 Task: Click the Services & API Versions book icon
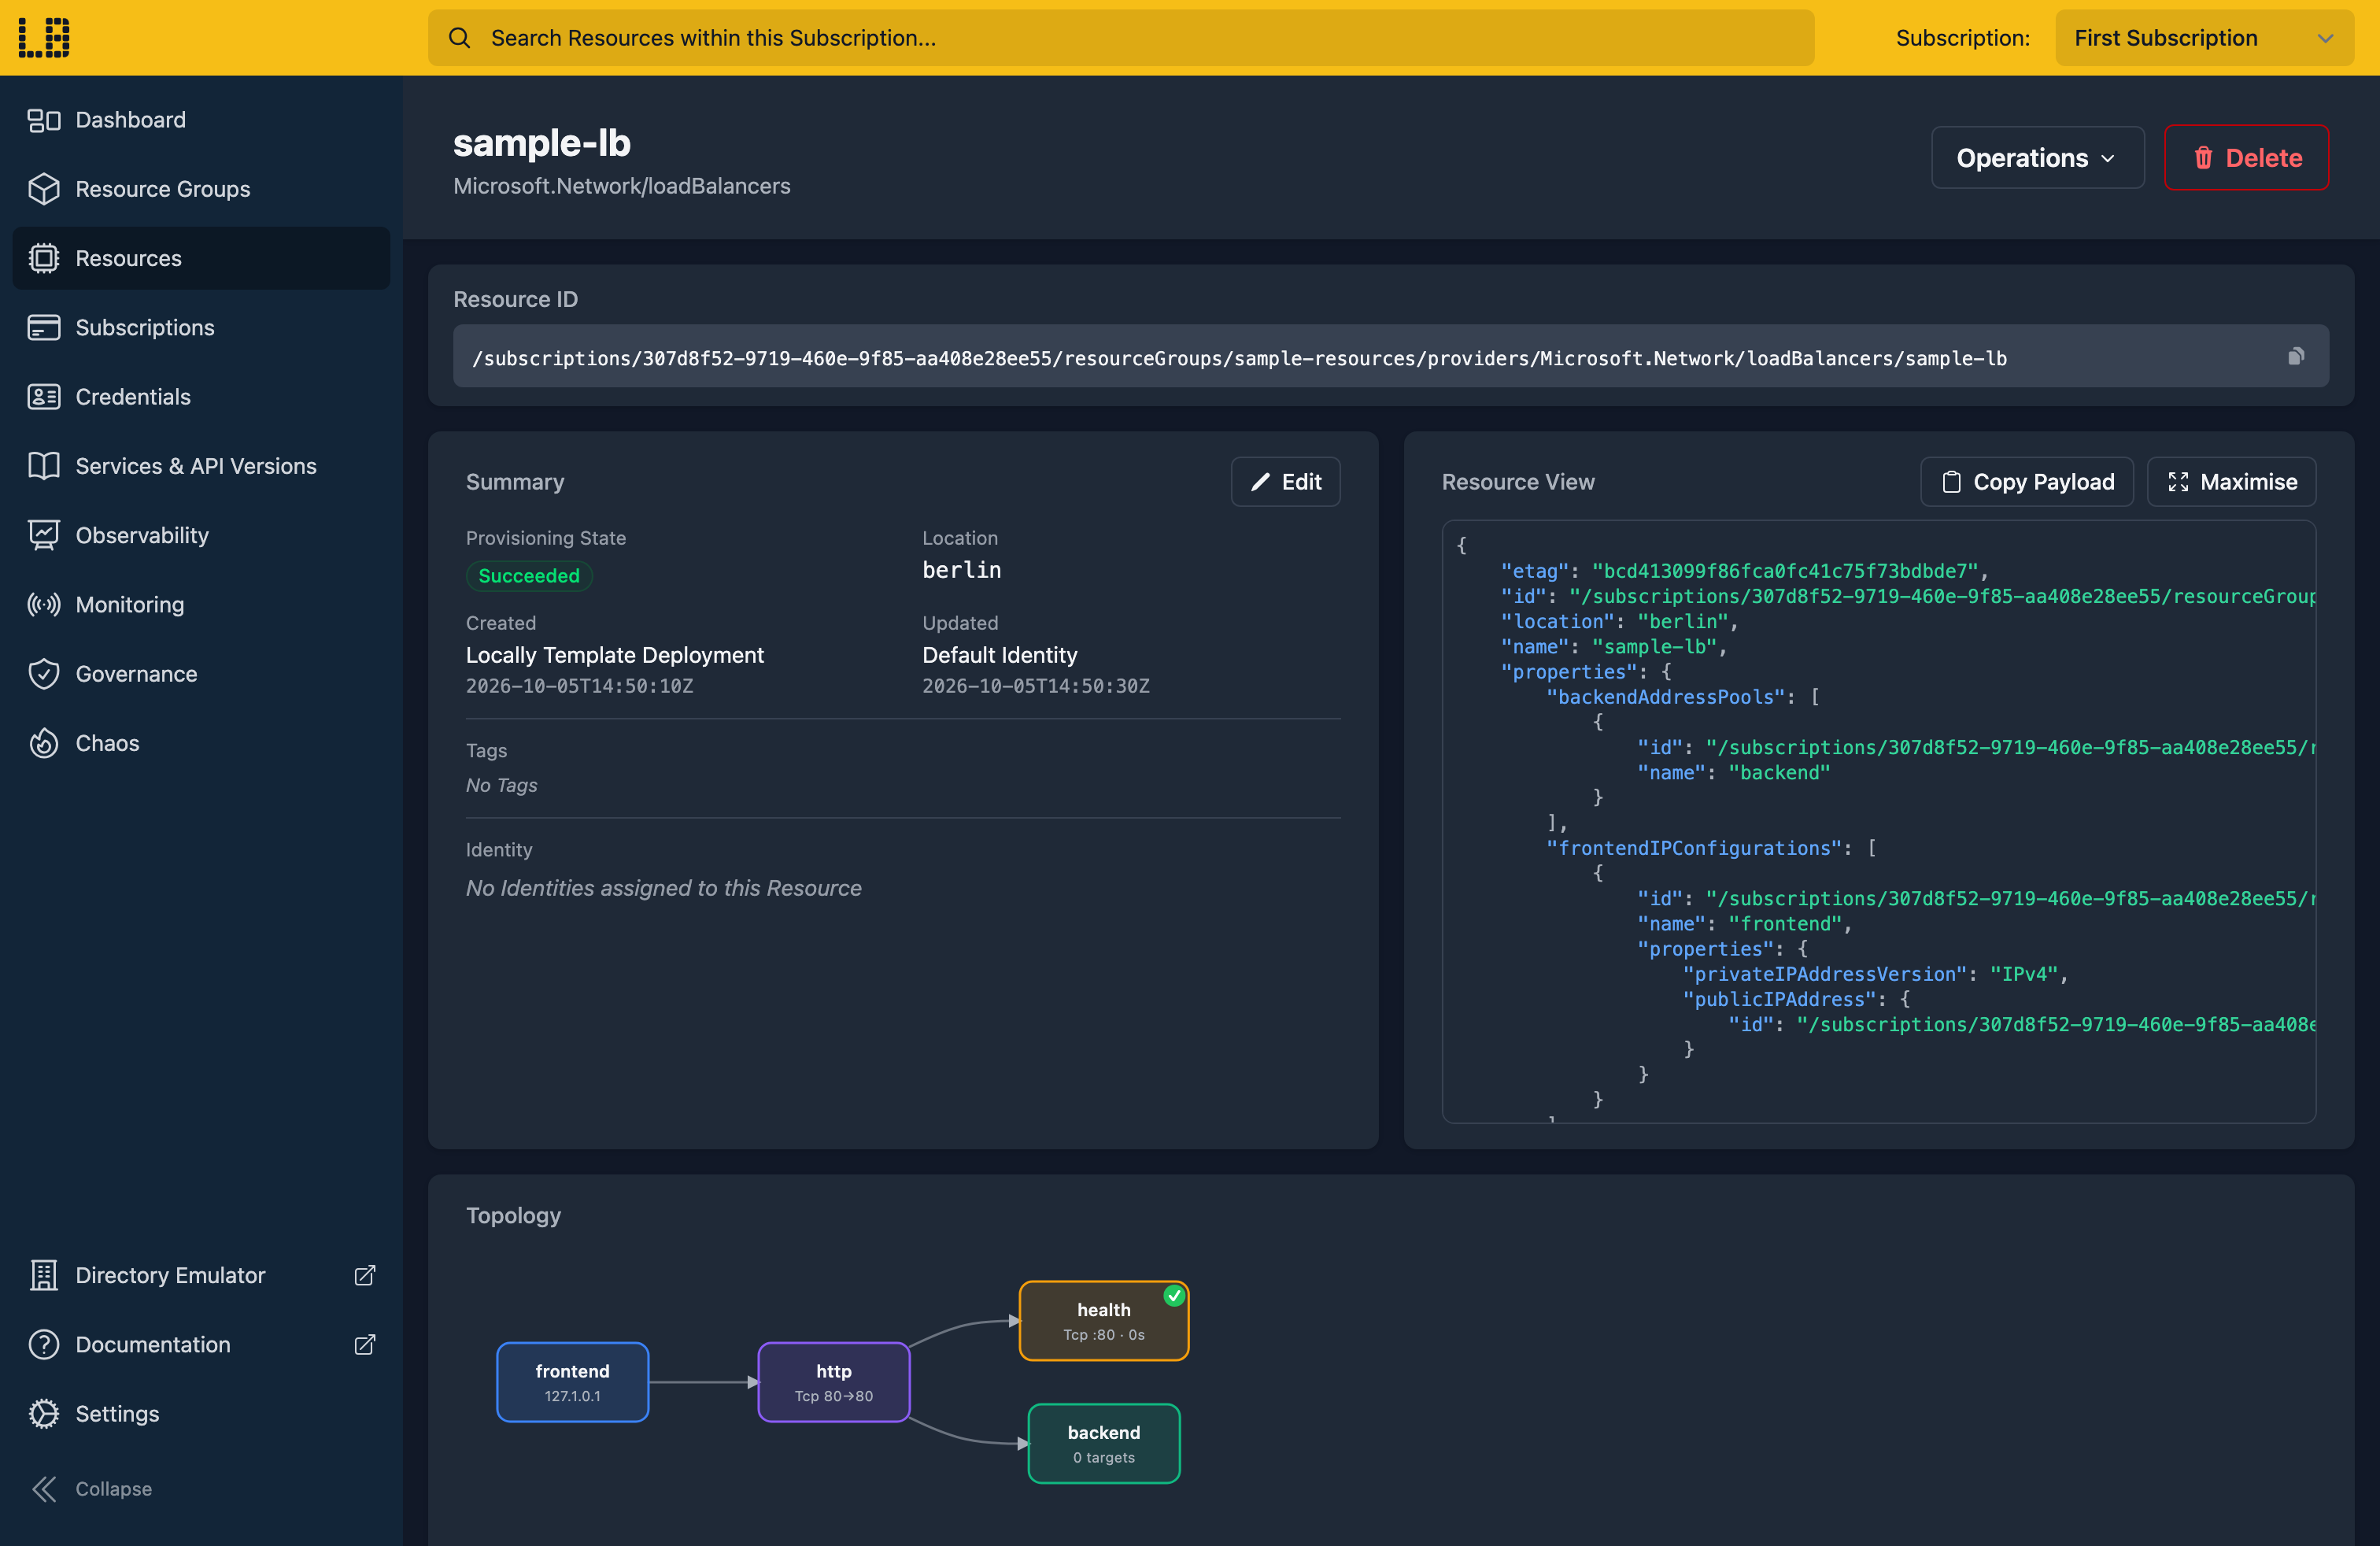(x=44, y=466)
